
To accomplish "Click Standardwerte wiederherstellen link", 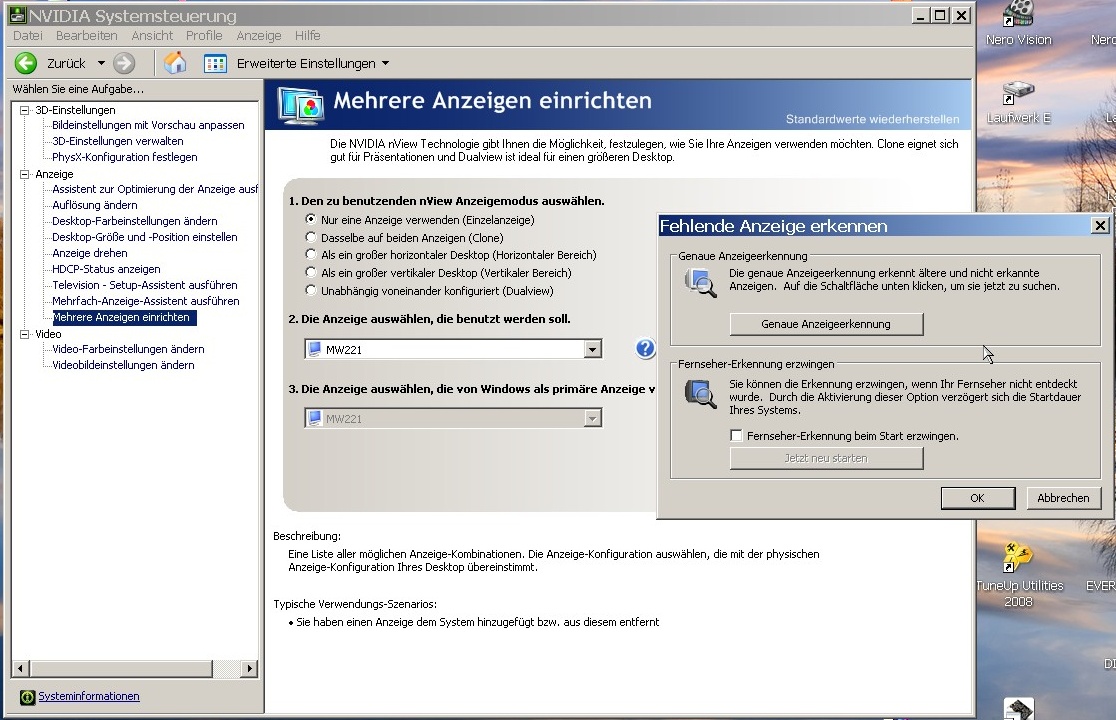I will [x=873, y=119].
